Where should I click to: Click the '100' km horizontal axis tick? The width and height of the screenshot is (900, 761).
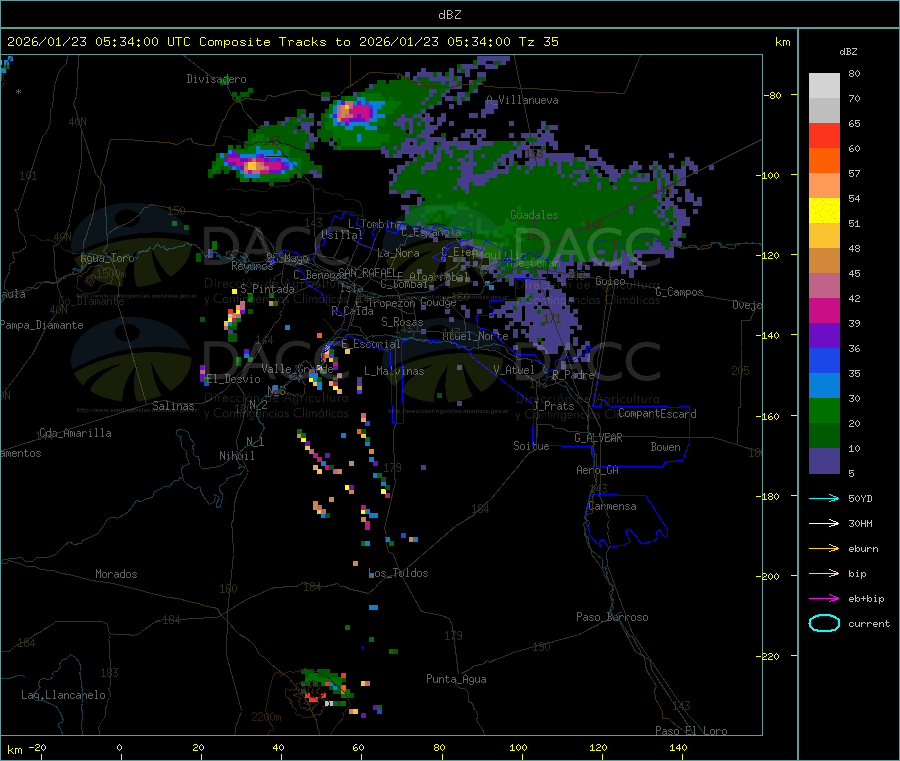518,747
